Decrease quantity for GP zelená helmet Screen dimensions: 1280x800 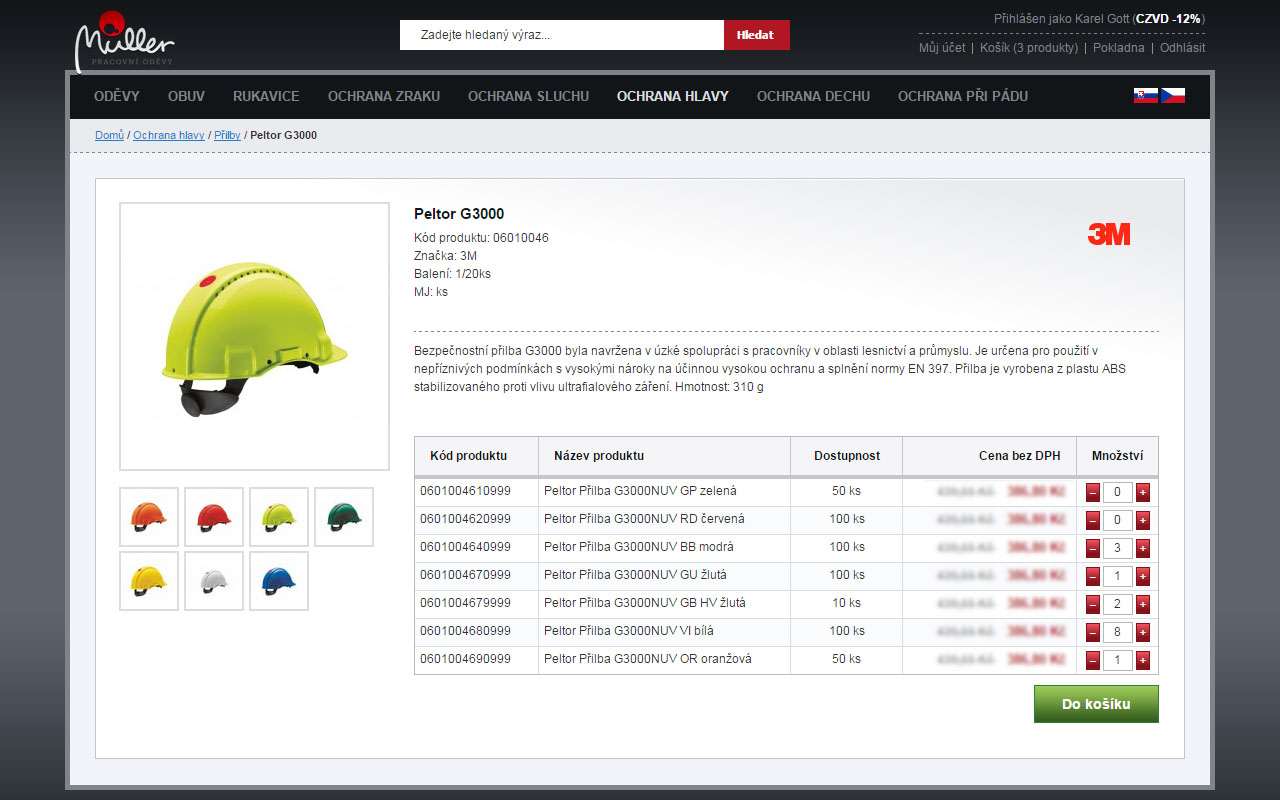pos(1093,492)
